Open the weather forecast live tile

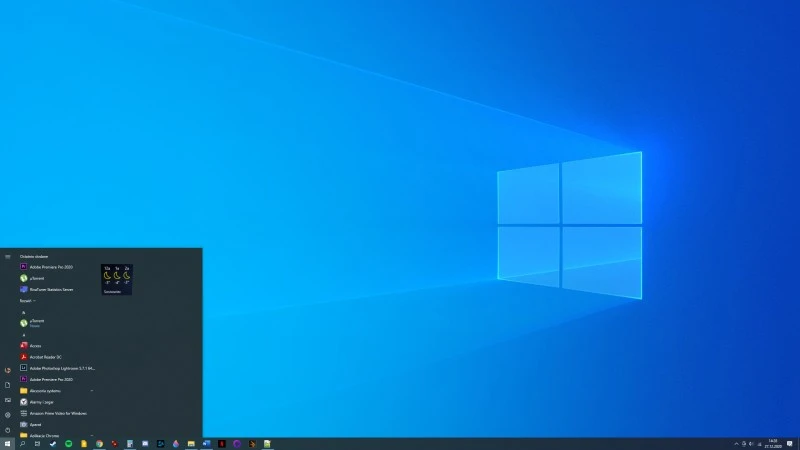[117, 280]
